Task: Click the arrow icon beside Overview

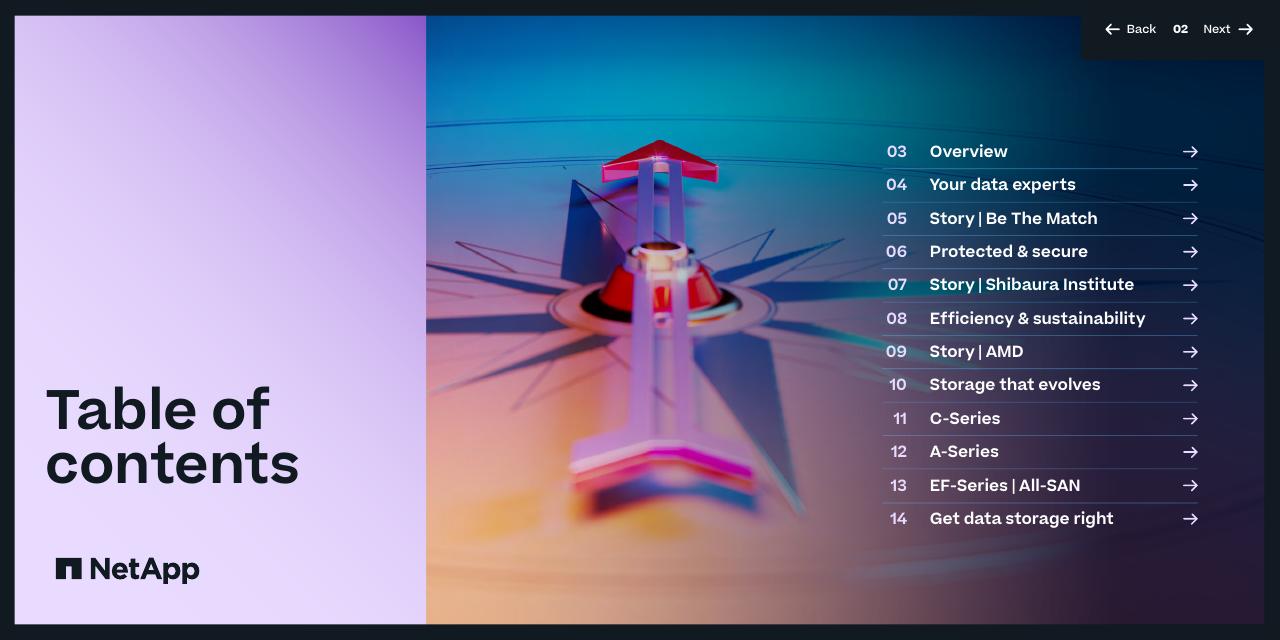Action: 1190,152
